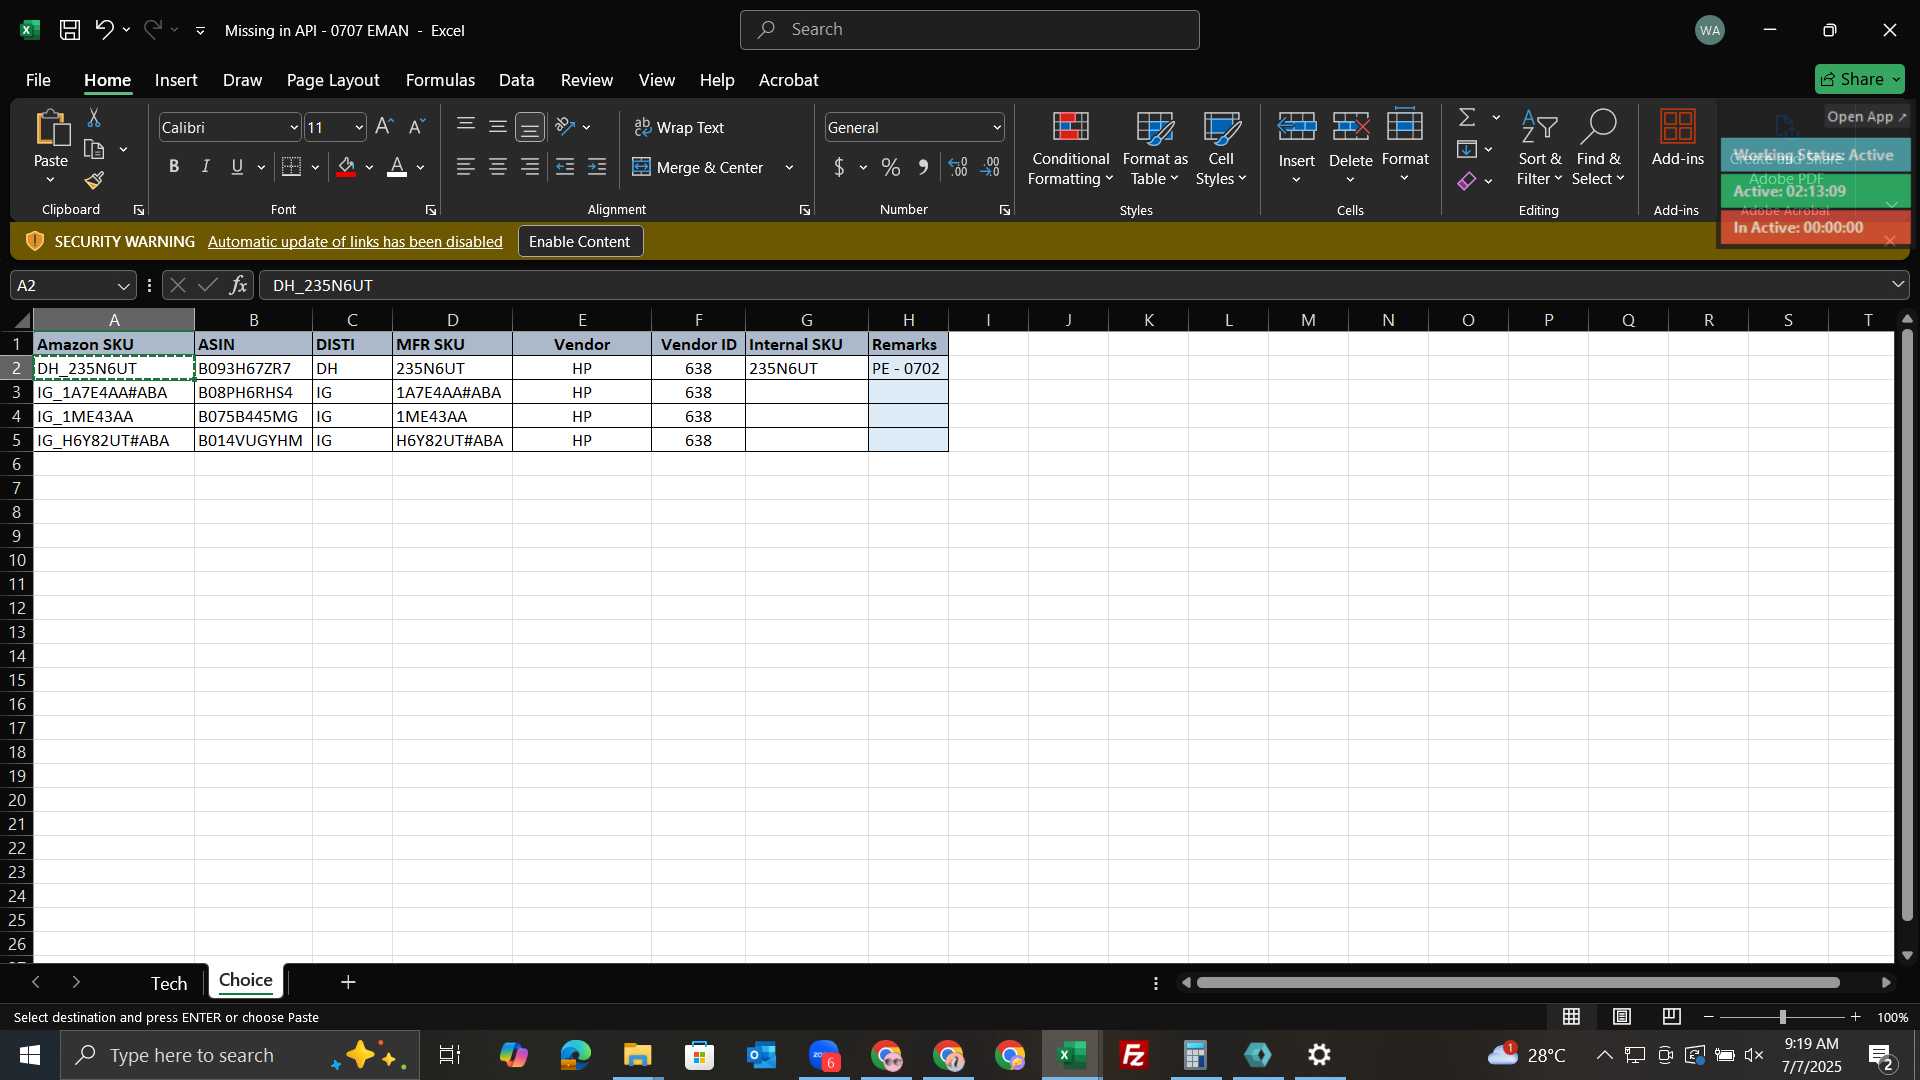The height and width of the screenshot is (1080, 1920).
Task: Click the Cut scissors icon
Action: [x=94, y=118]
